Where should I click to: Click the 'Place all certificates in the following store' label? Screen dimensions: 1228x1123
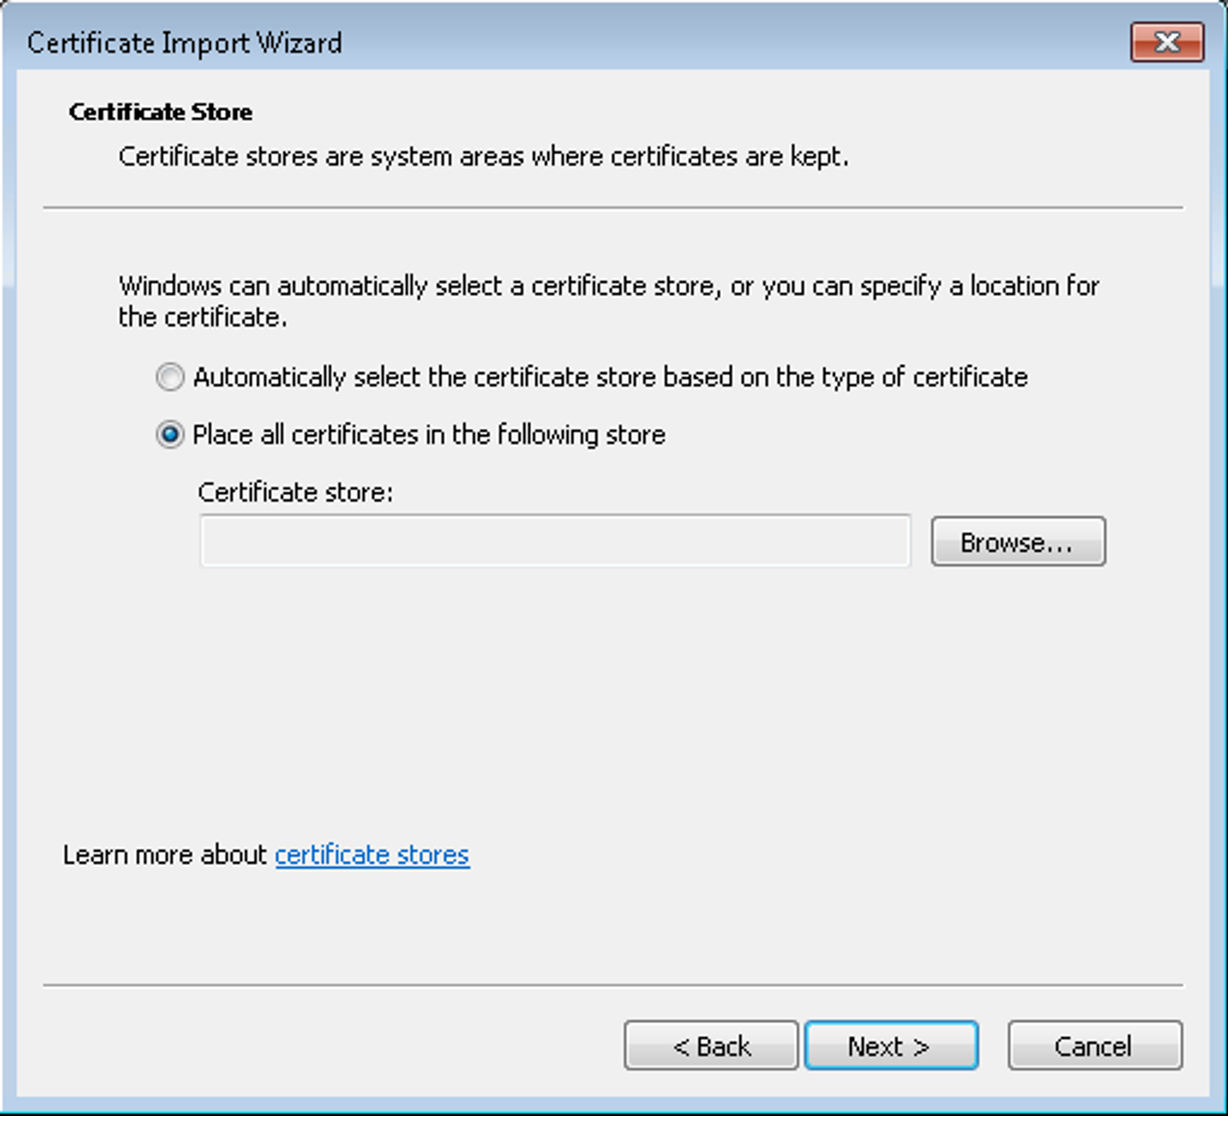click(x=429, y=435)
